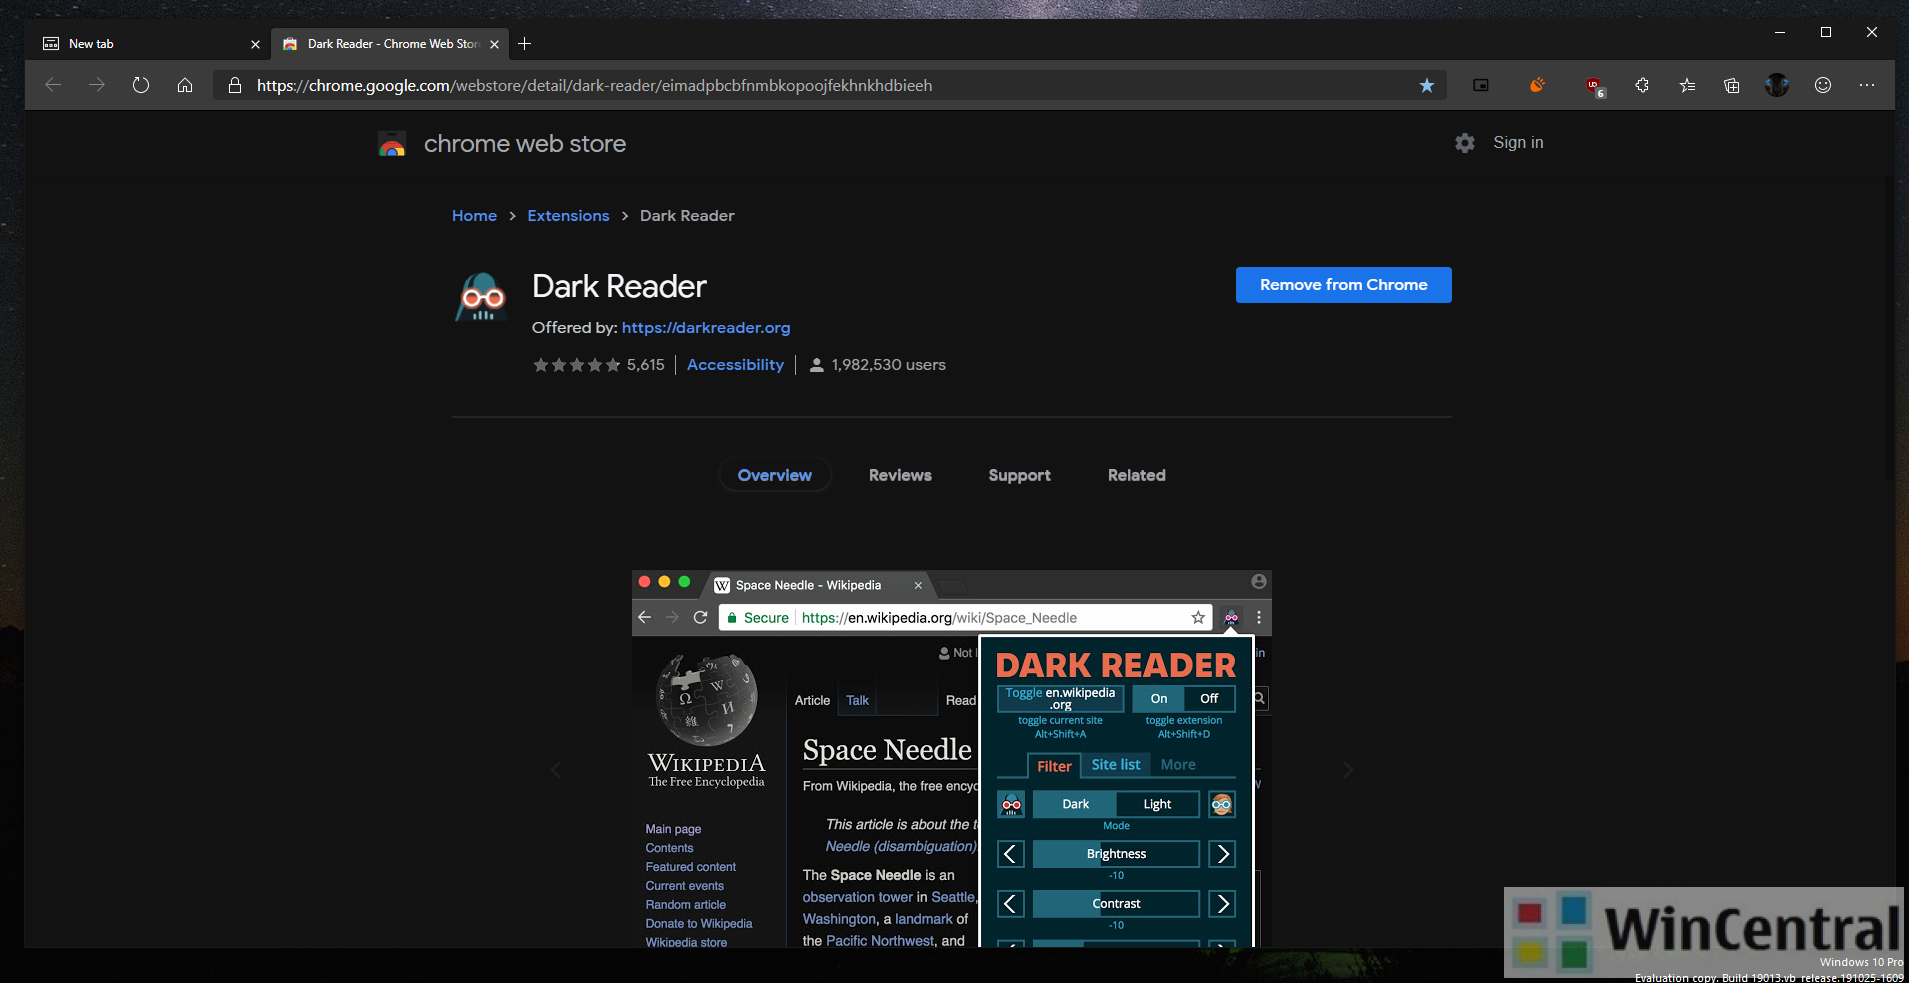Select the Overview tab

pyautogui.click(x=775, y=476)
